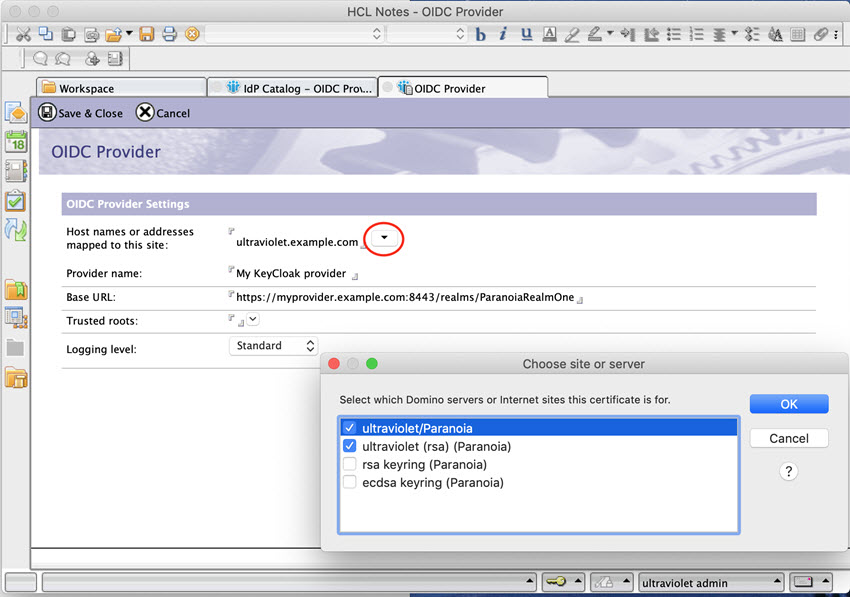Click the numbered list icon

coord(697,34)
